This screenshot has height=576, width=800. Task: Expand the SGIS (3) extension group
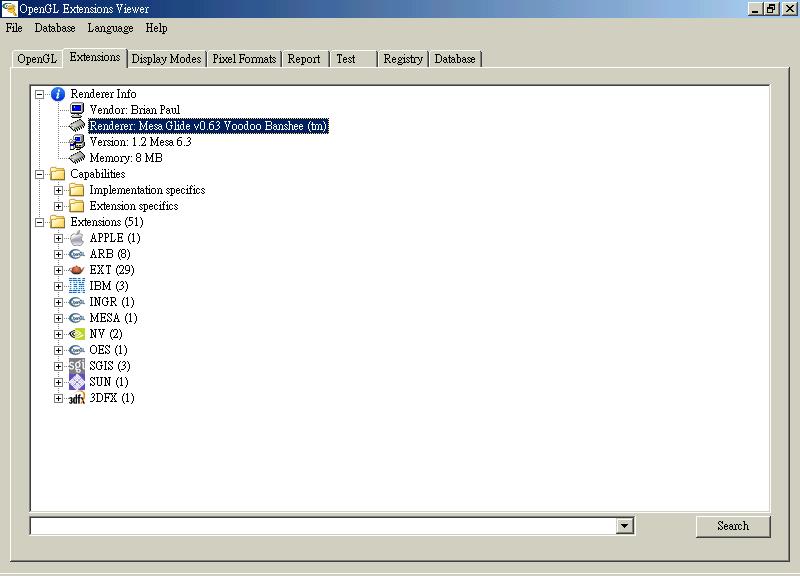(x=59, y=366)
